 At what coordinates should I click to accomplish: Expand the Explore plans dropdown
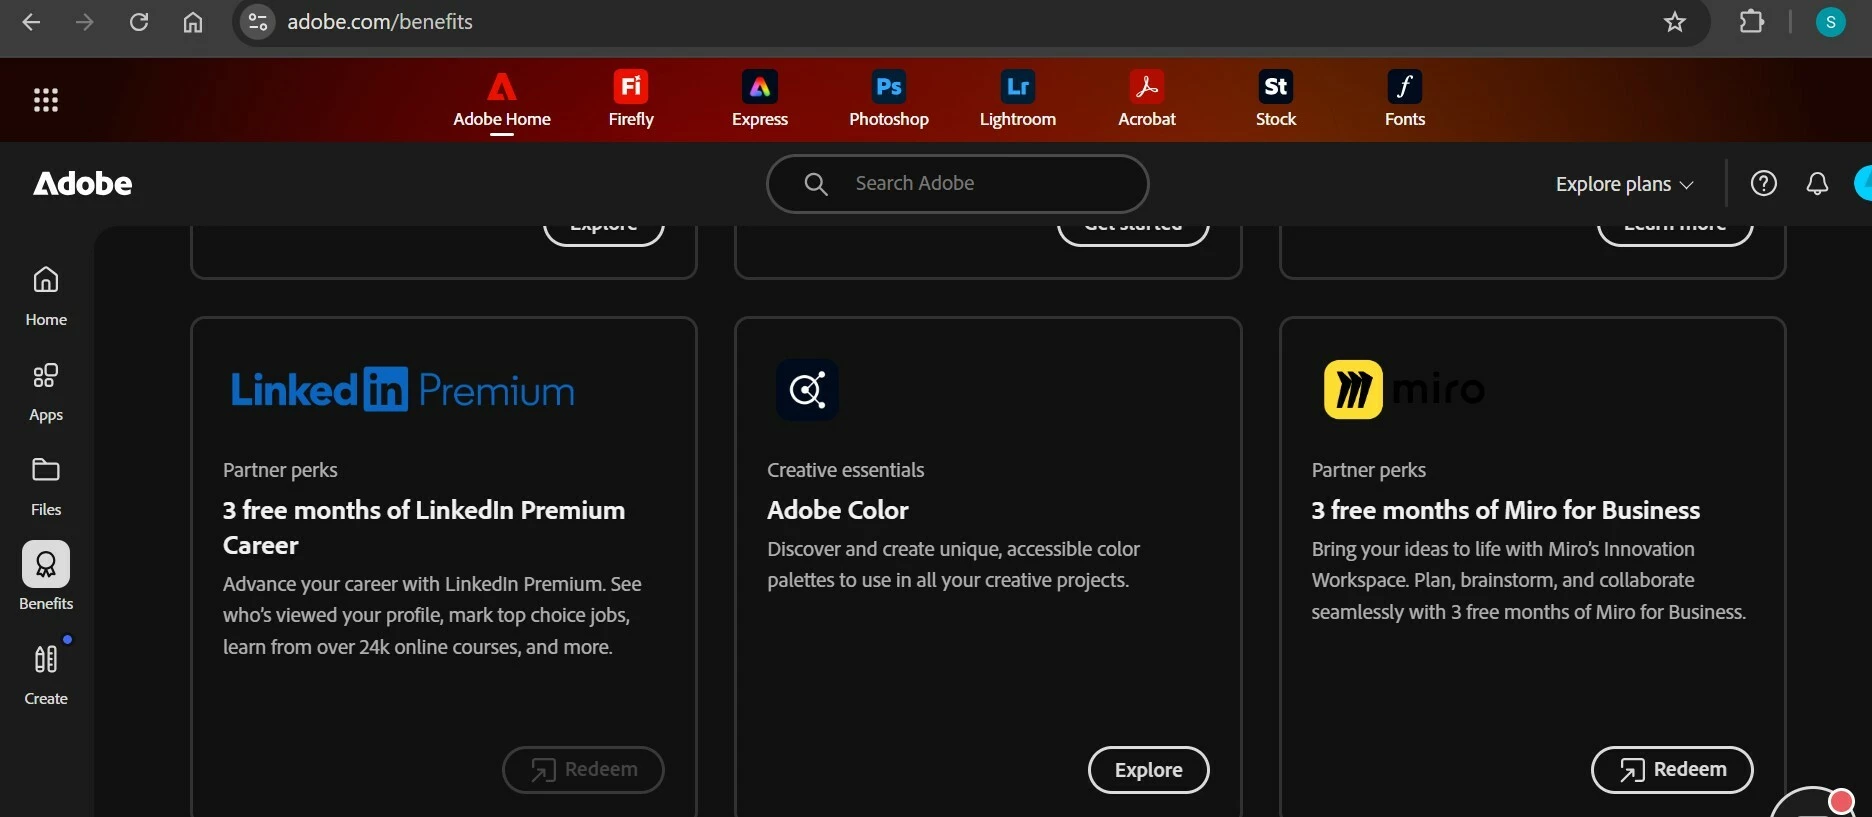[1625, 184]
